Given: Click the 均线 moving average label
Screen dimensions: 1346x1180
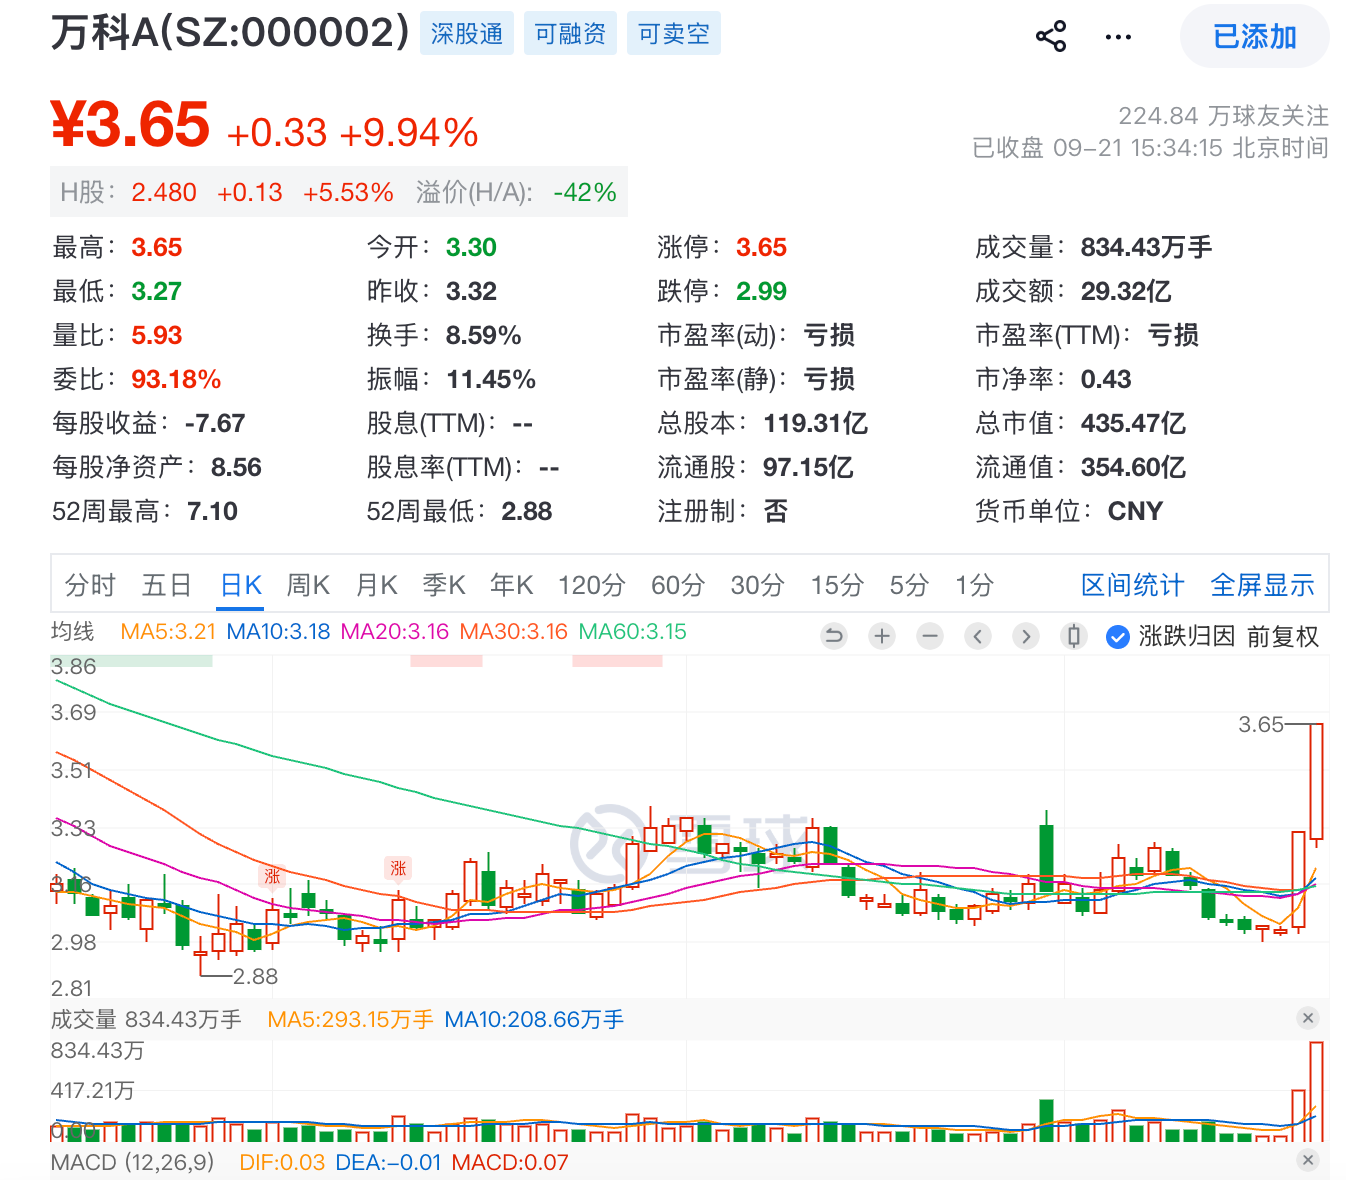Looking at the screenshot, I should 72,631.
